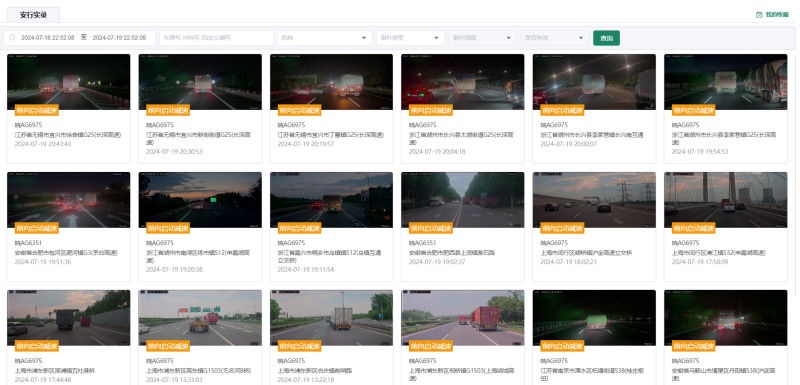This screenshot has height=385, width=800.
Task: Open bridge thumbnail recorded 2024-07-19 17:58:09
Action: [726, 200]
